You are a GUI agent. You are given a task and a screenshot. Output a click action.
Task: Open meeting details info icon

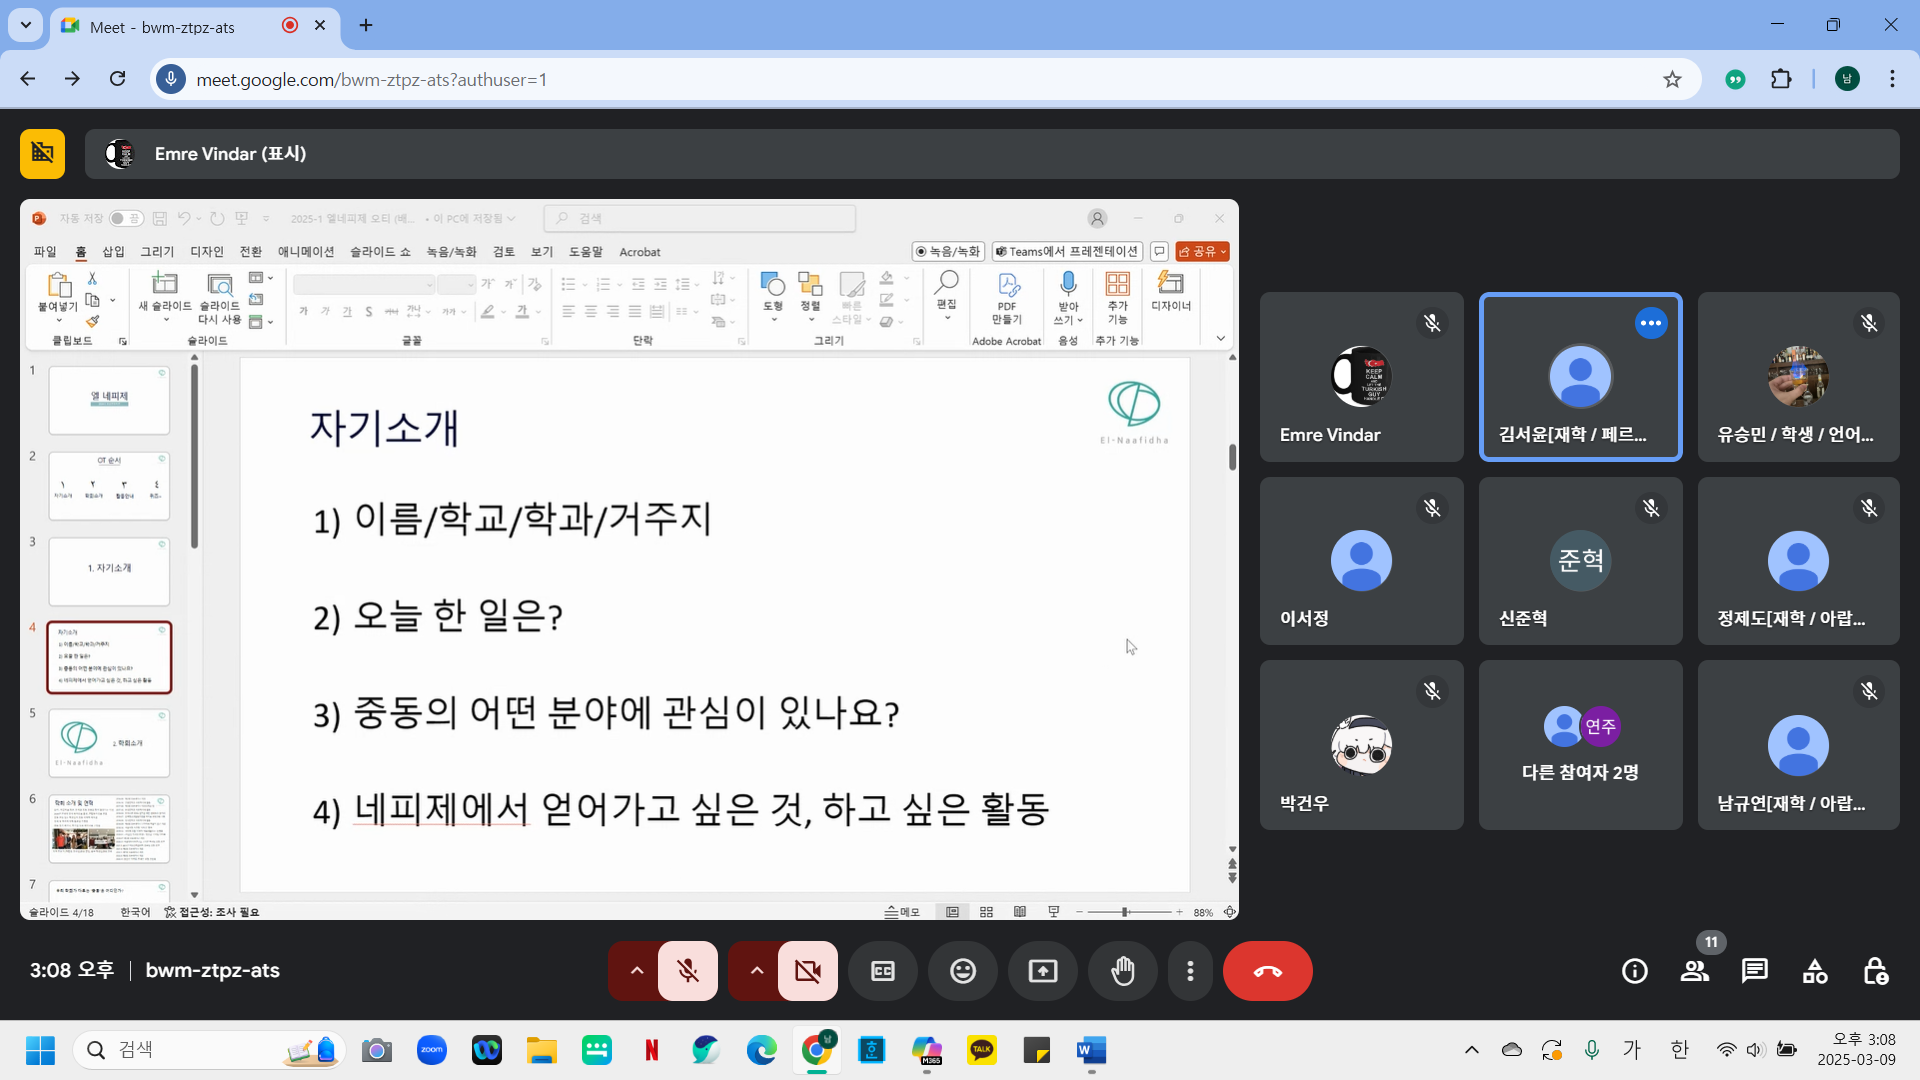1635,971
